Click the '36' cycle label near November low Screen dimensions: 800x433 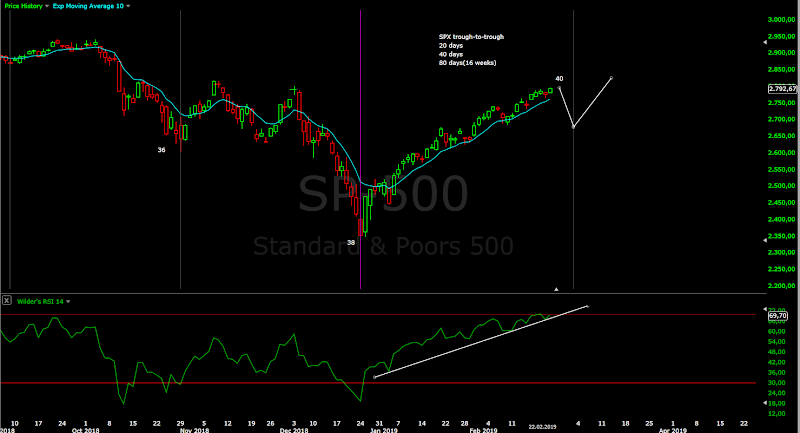[161, 150]
